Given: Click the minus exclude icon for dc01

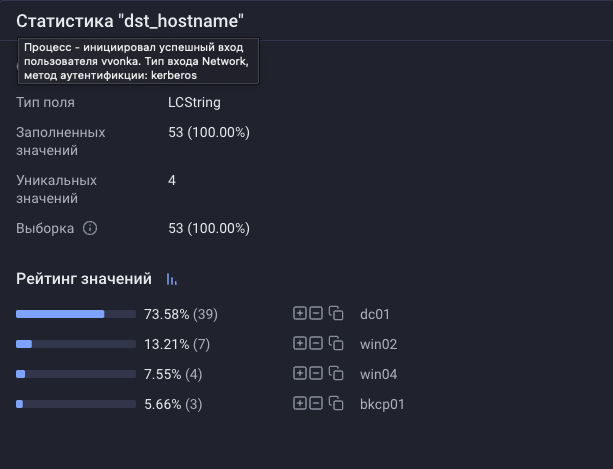Looking at the screenshot, I should pos(315,314).
